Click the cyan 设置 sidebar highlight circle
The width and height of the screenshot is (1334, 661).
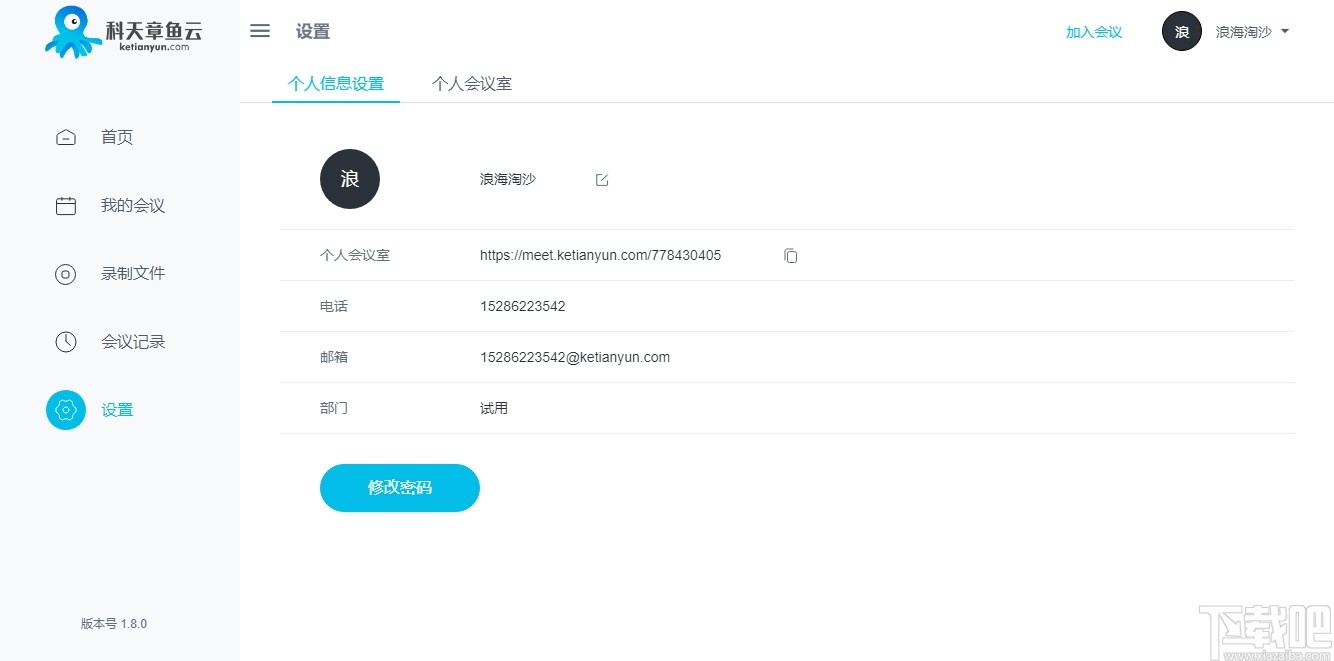(65, 409)
